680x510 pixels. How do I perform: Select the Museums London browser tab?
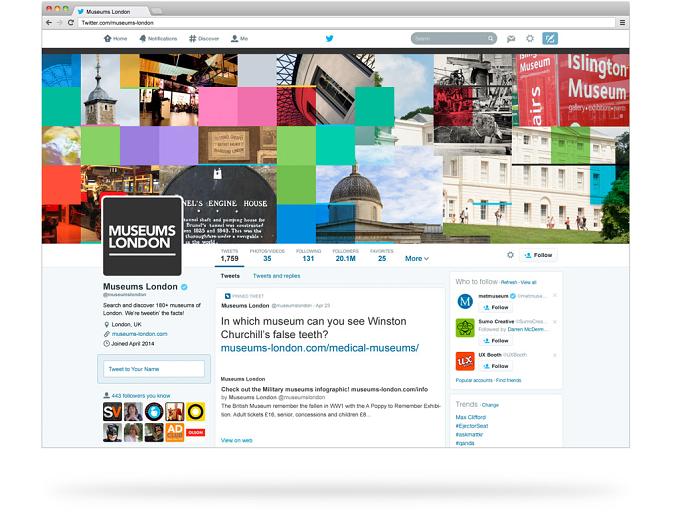[111, 11]
